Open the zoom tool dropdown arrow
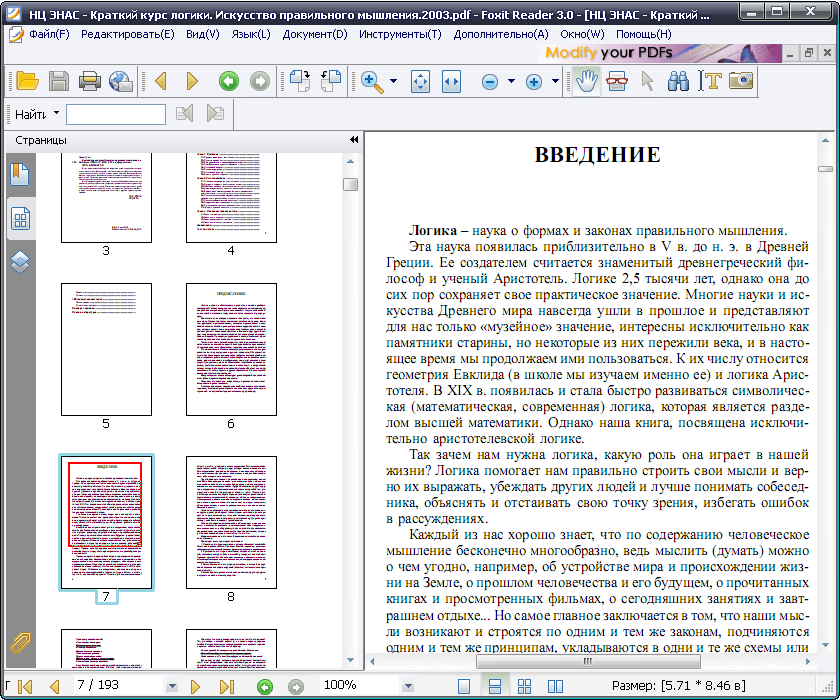This screenshot has width=840, height=700. (x=393, y=82)
